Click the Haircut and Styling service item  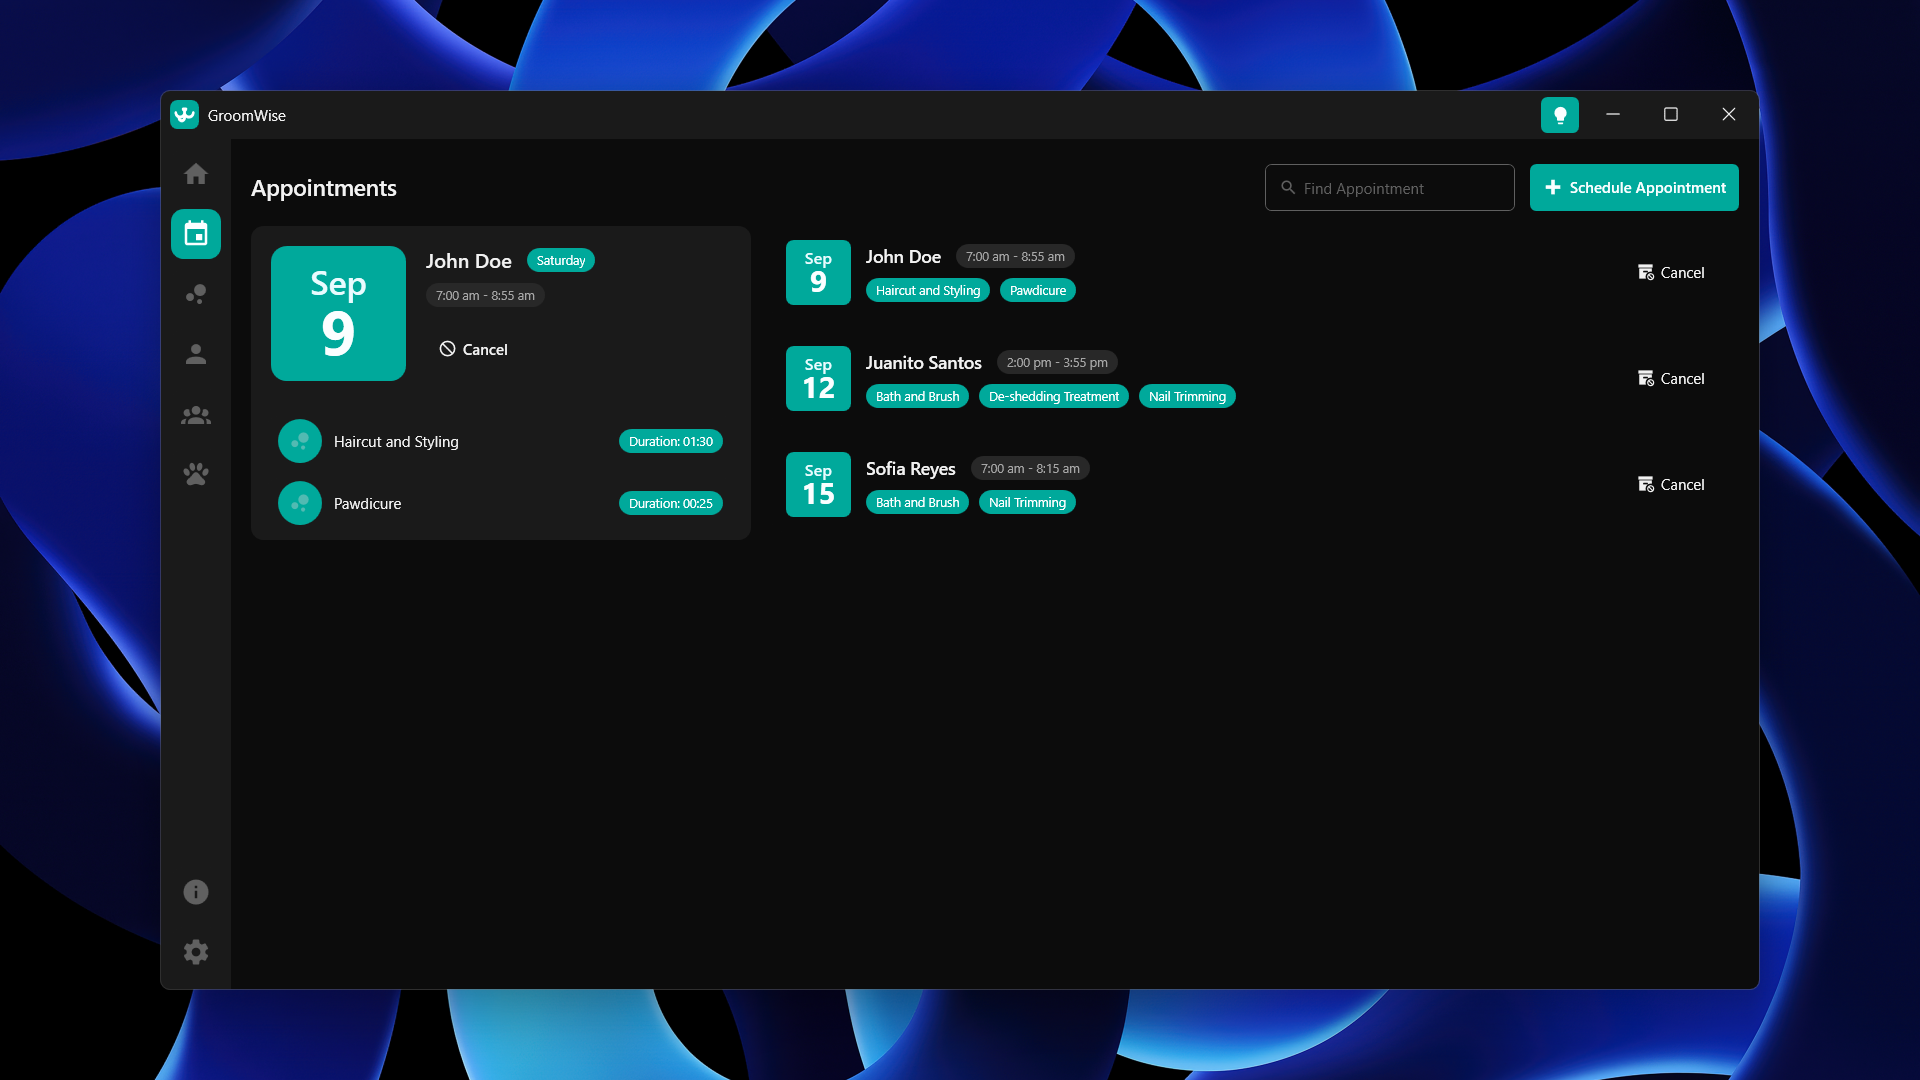396,442
